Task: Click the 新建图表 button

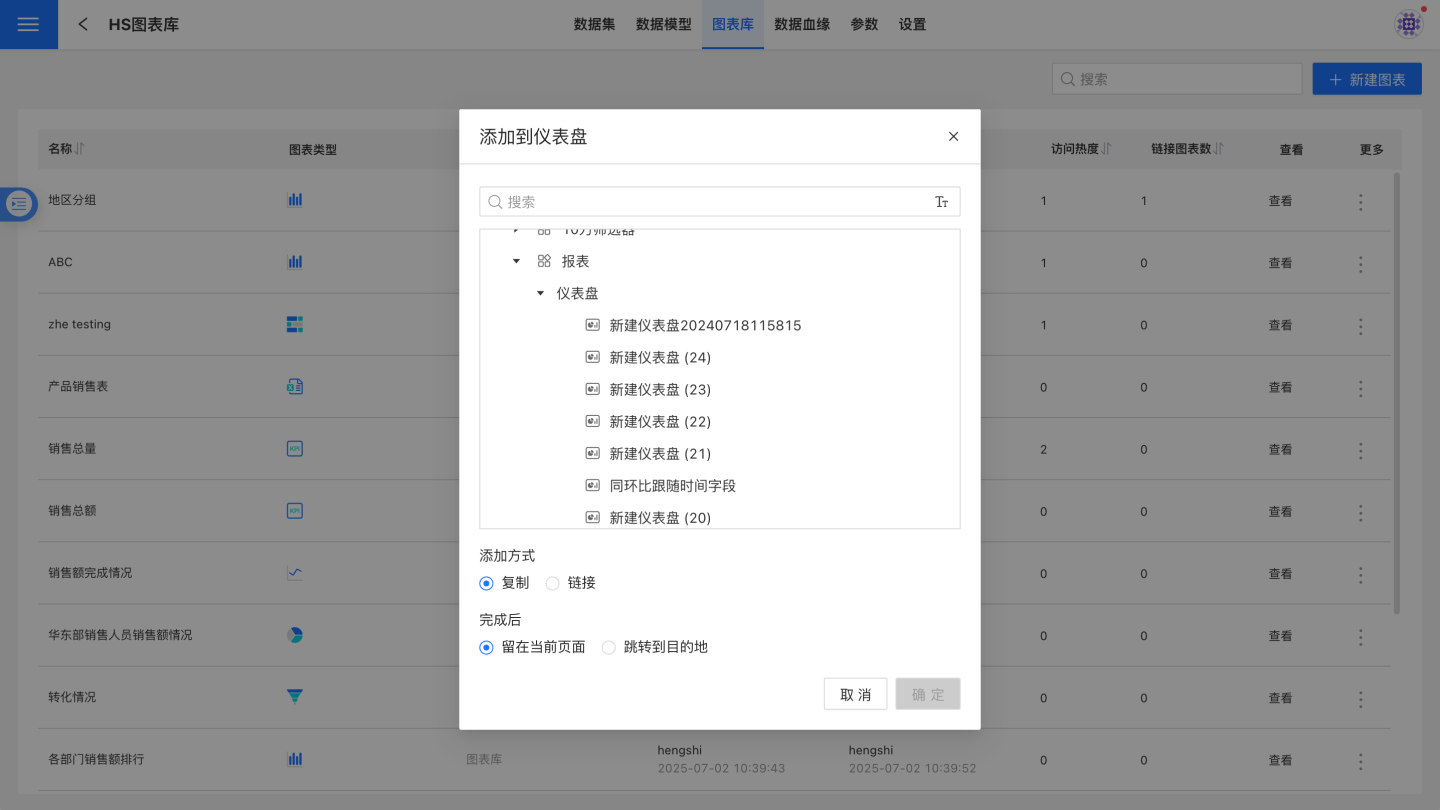Action: tap(1366, 79)
